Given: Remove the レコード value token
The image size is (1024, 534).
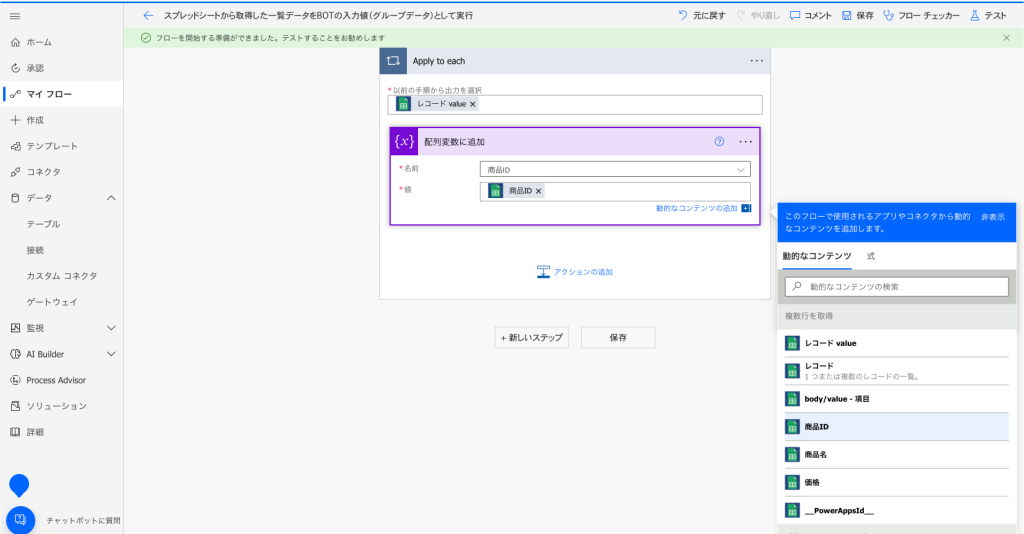Looking at the screenshot, I should (473, 104).
